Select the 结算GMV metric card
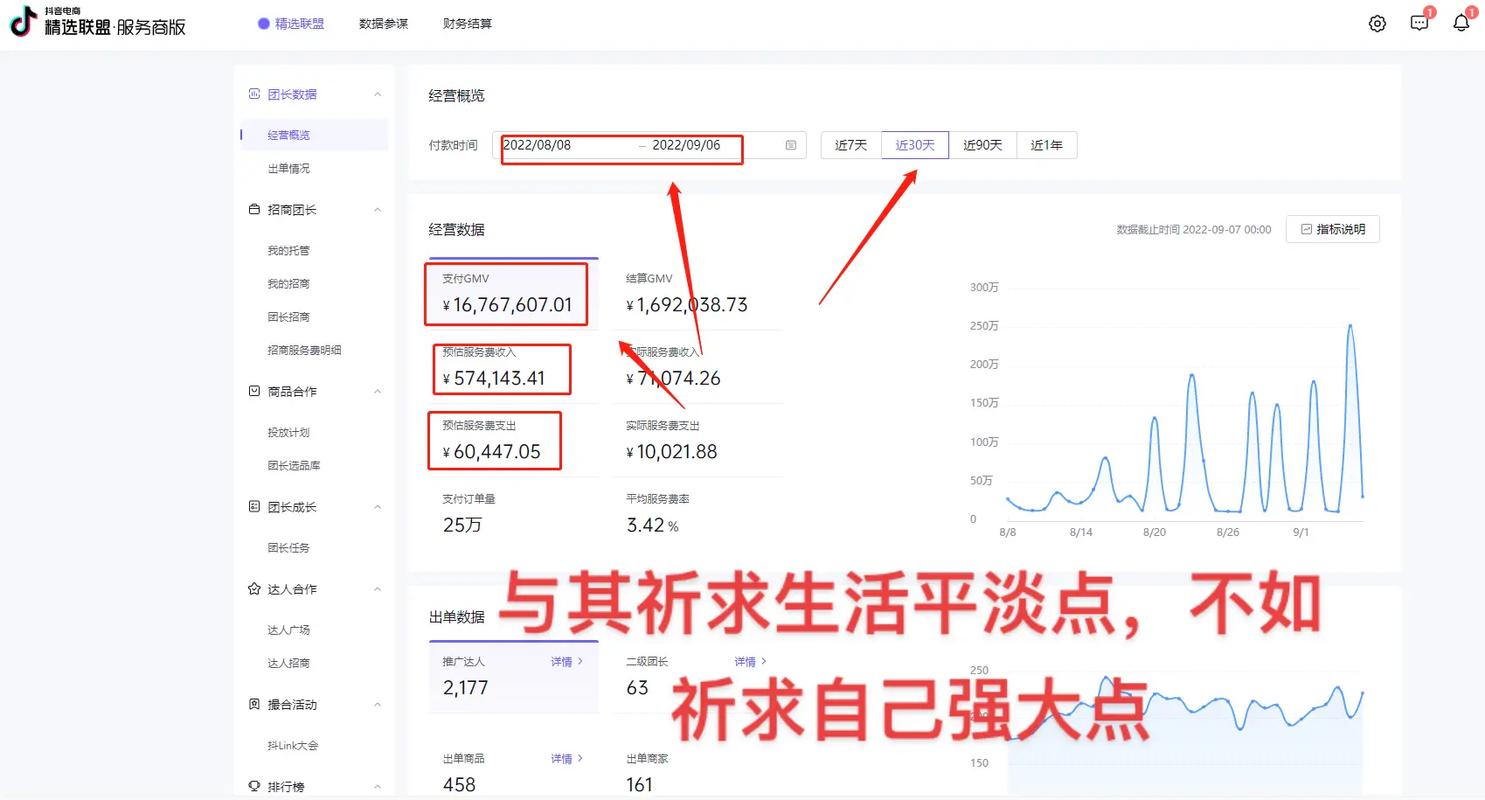 coord(698,294)
